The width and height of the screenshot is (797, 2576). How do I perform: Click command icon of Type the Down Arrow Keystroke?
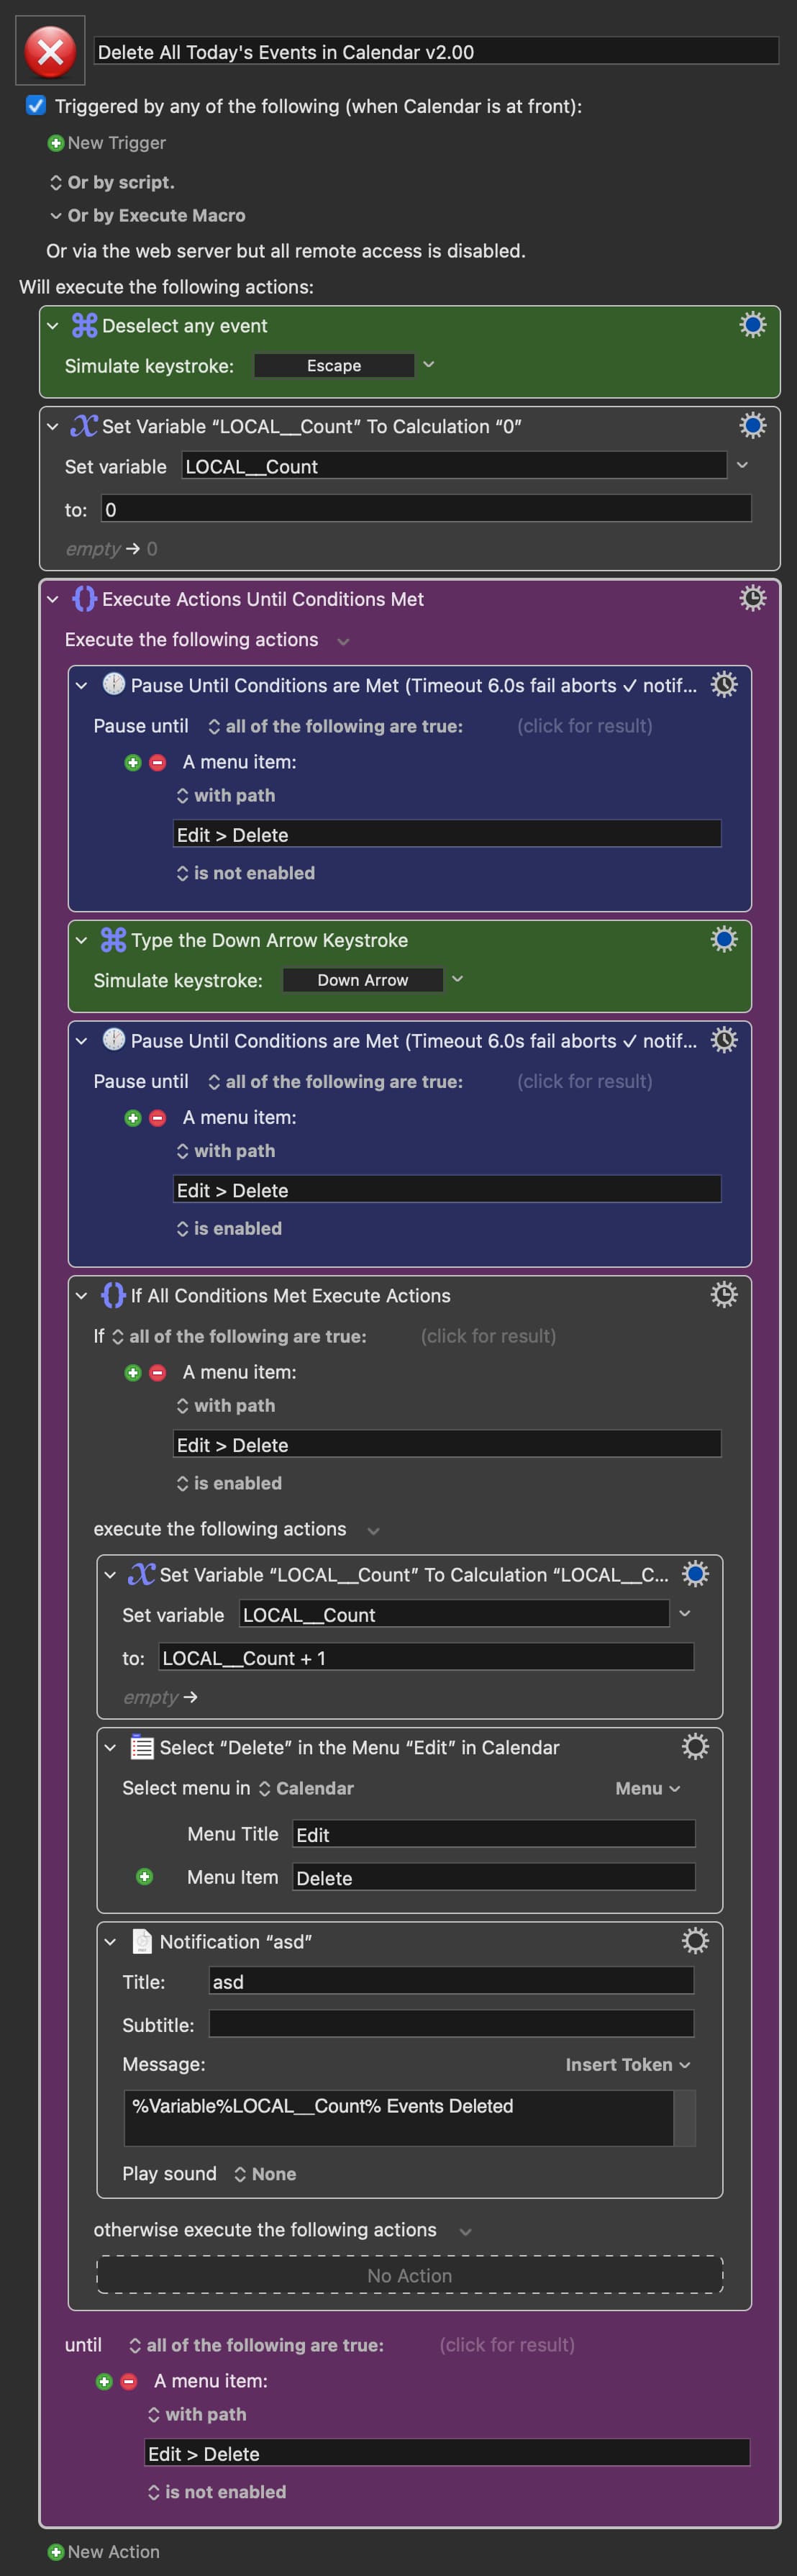coord(113,939)
